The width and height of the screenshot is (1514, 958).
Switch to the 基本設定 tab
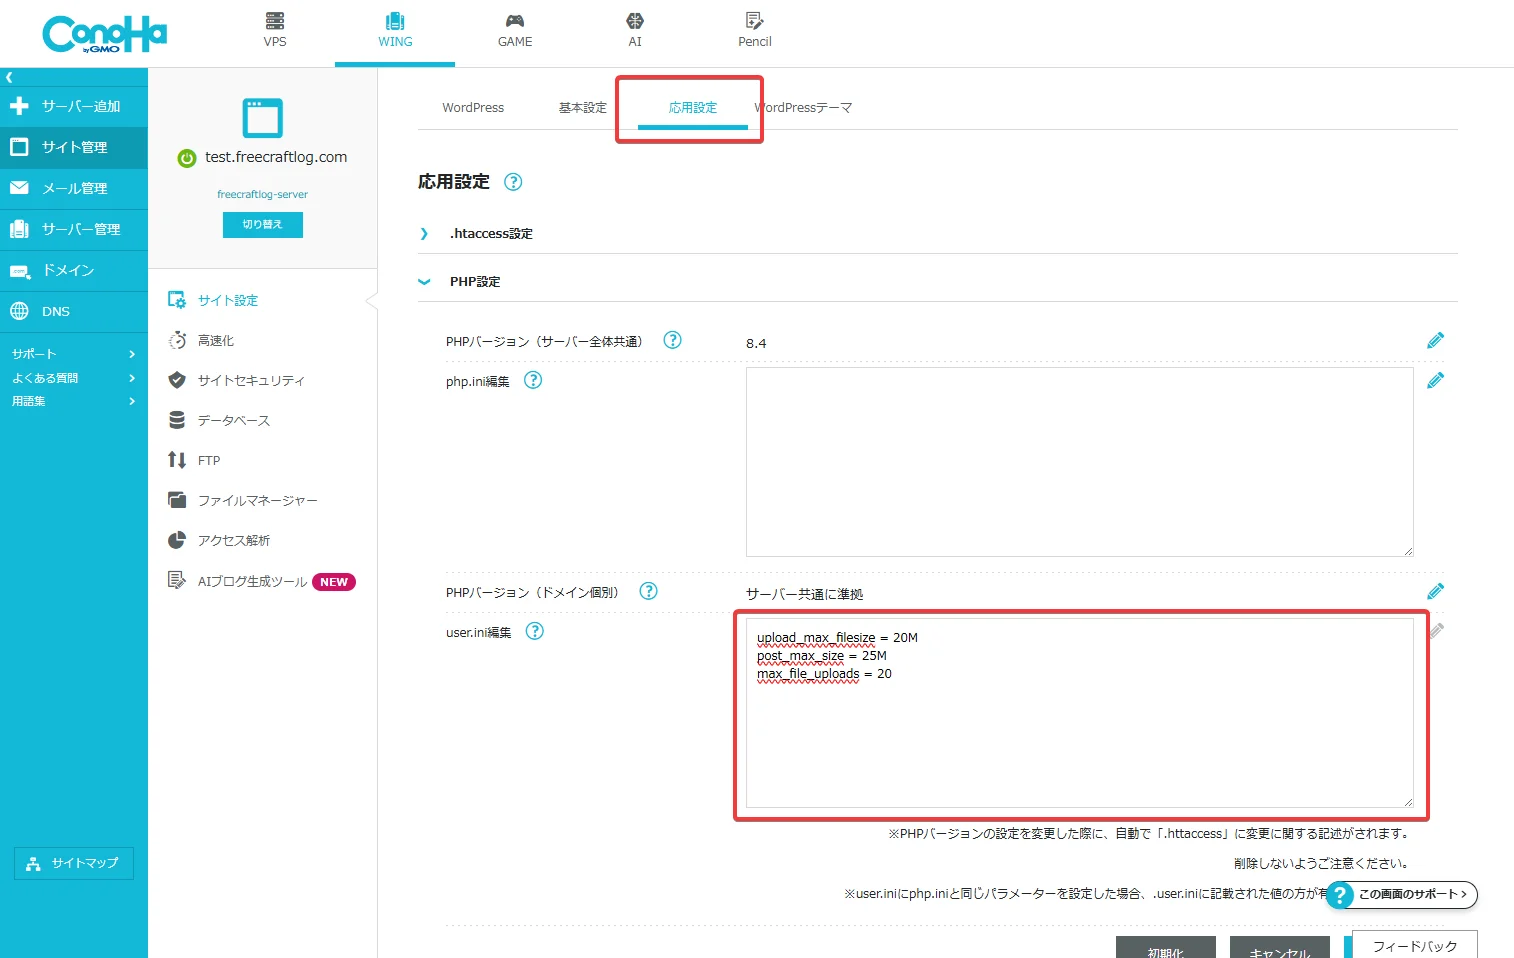pyautogui.click(x=582, y=108)
